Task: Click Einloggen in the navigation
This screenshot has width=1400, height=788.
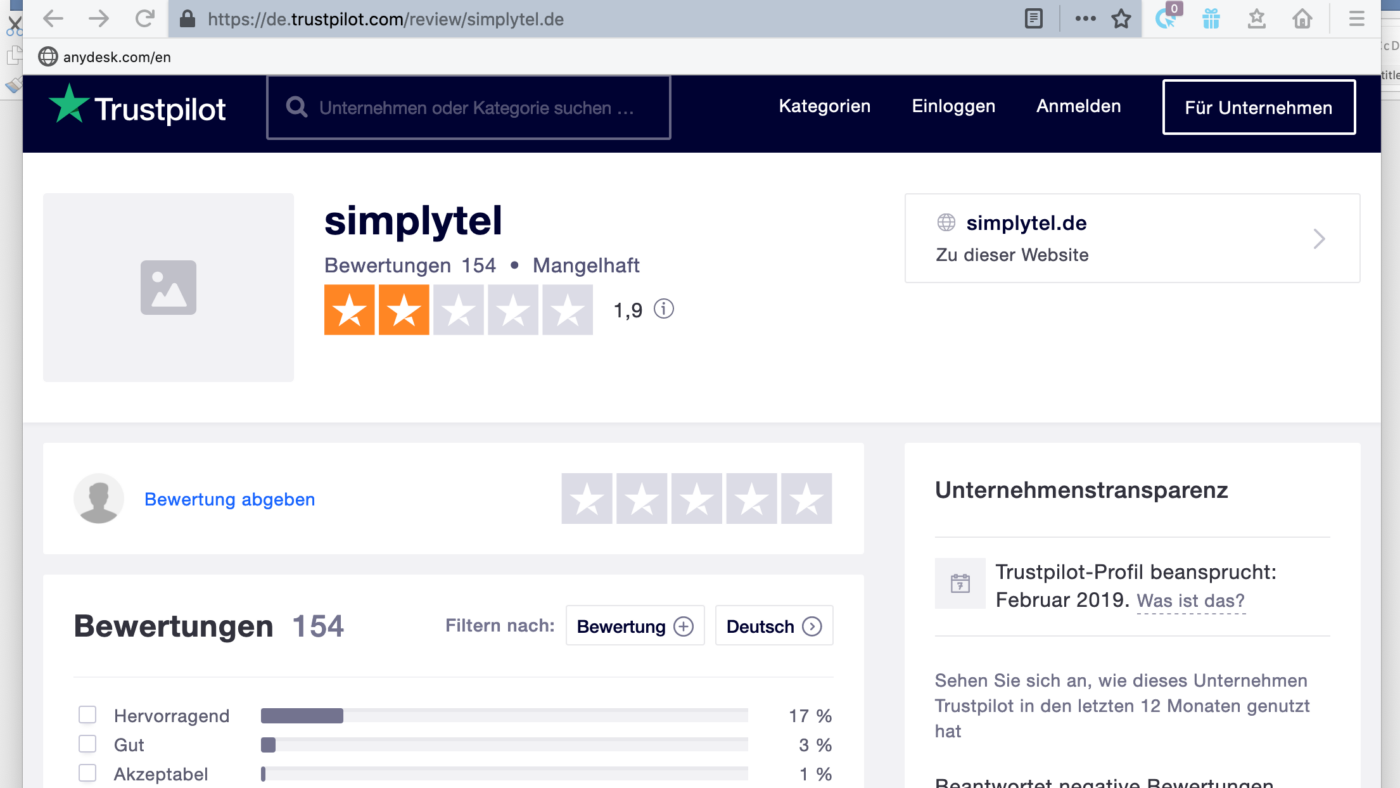Action: coord(953,106)
